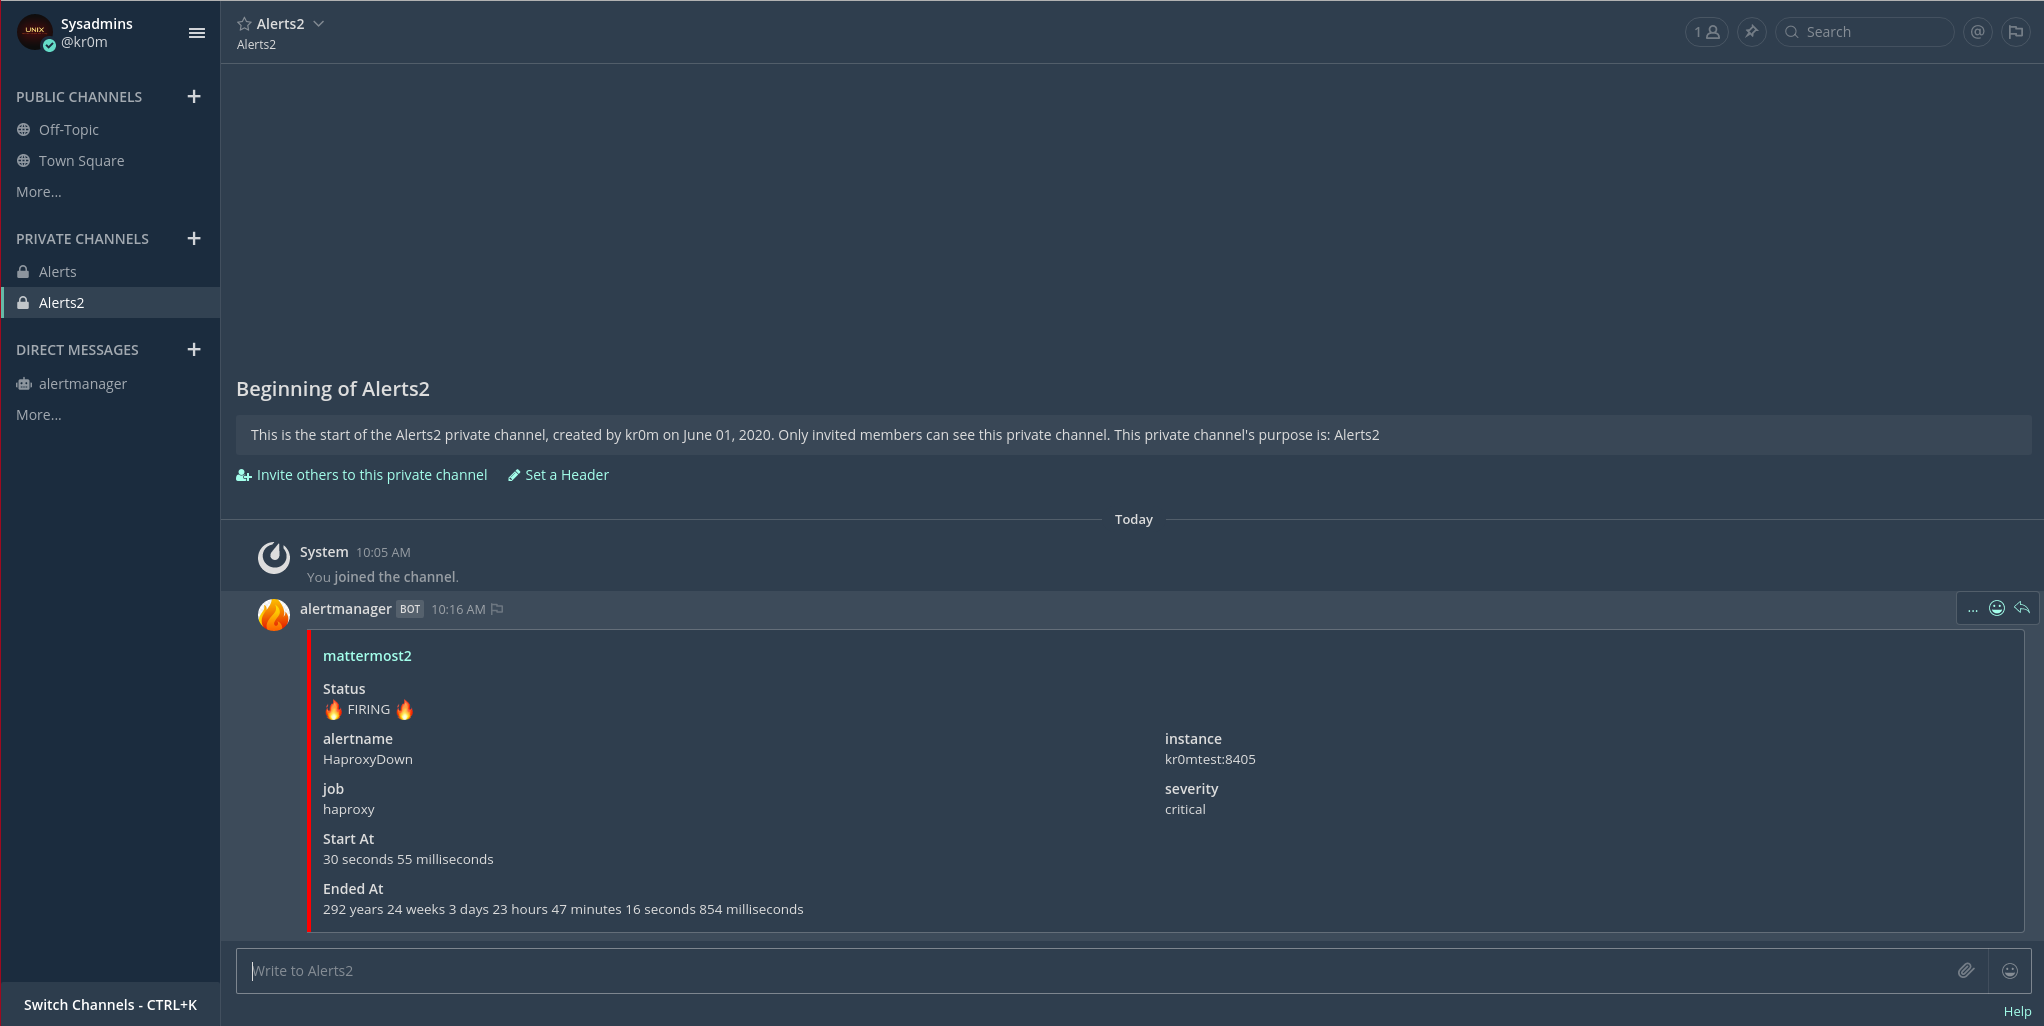Open the main hamburger menu
Image resolution: width=2044 pixels, height=1026 pixels.
coord(197,33)
